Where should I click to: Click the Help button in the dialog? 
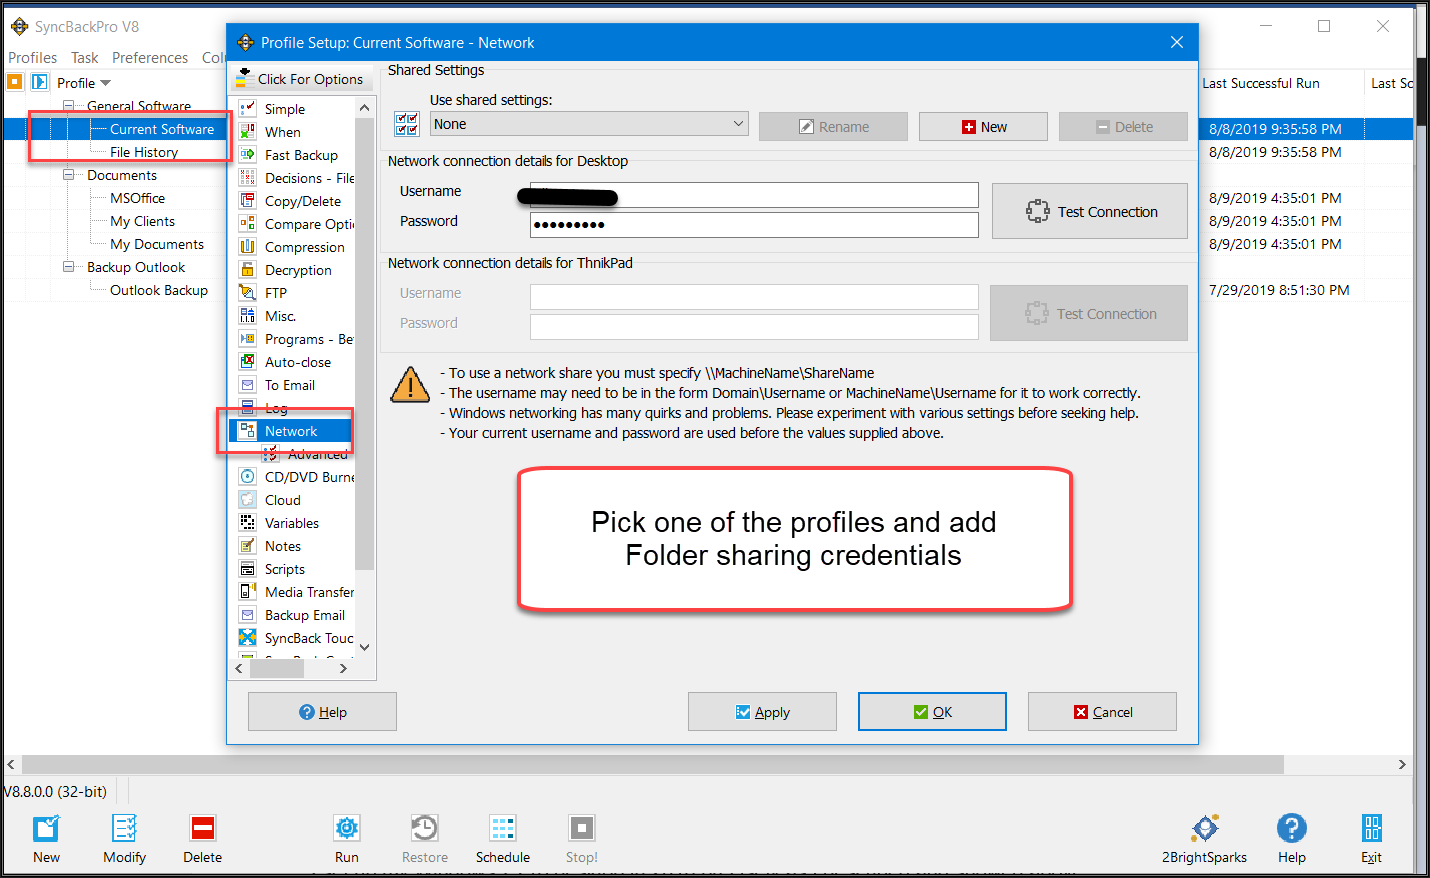pos(322,712)
